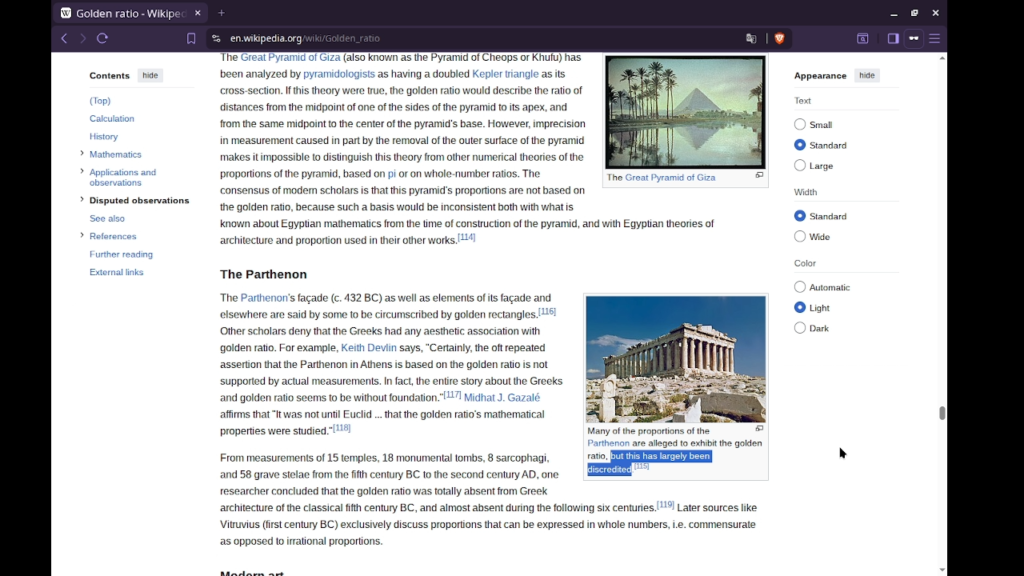Click the page vertical scrollbar thumb
Screen dimensions: 1024x576
click(x=942, y=413)
